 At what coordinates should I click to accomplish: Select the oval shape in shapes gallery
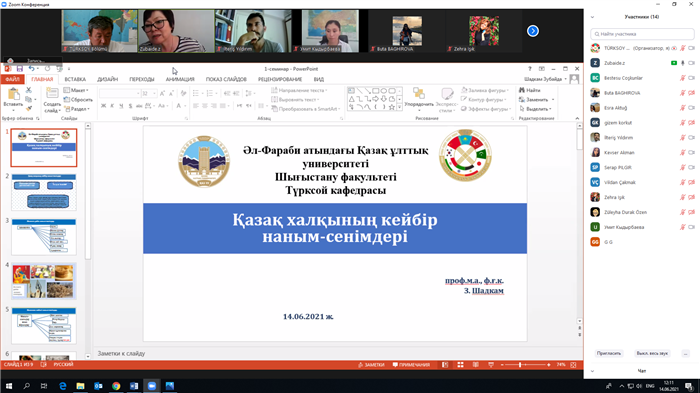tap(383, 91)
